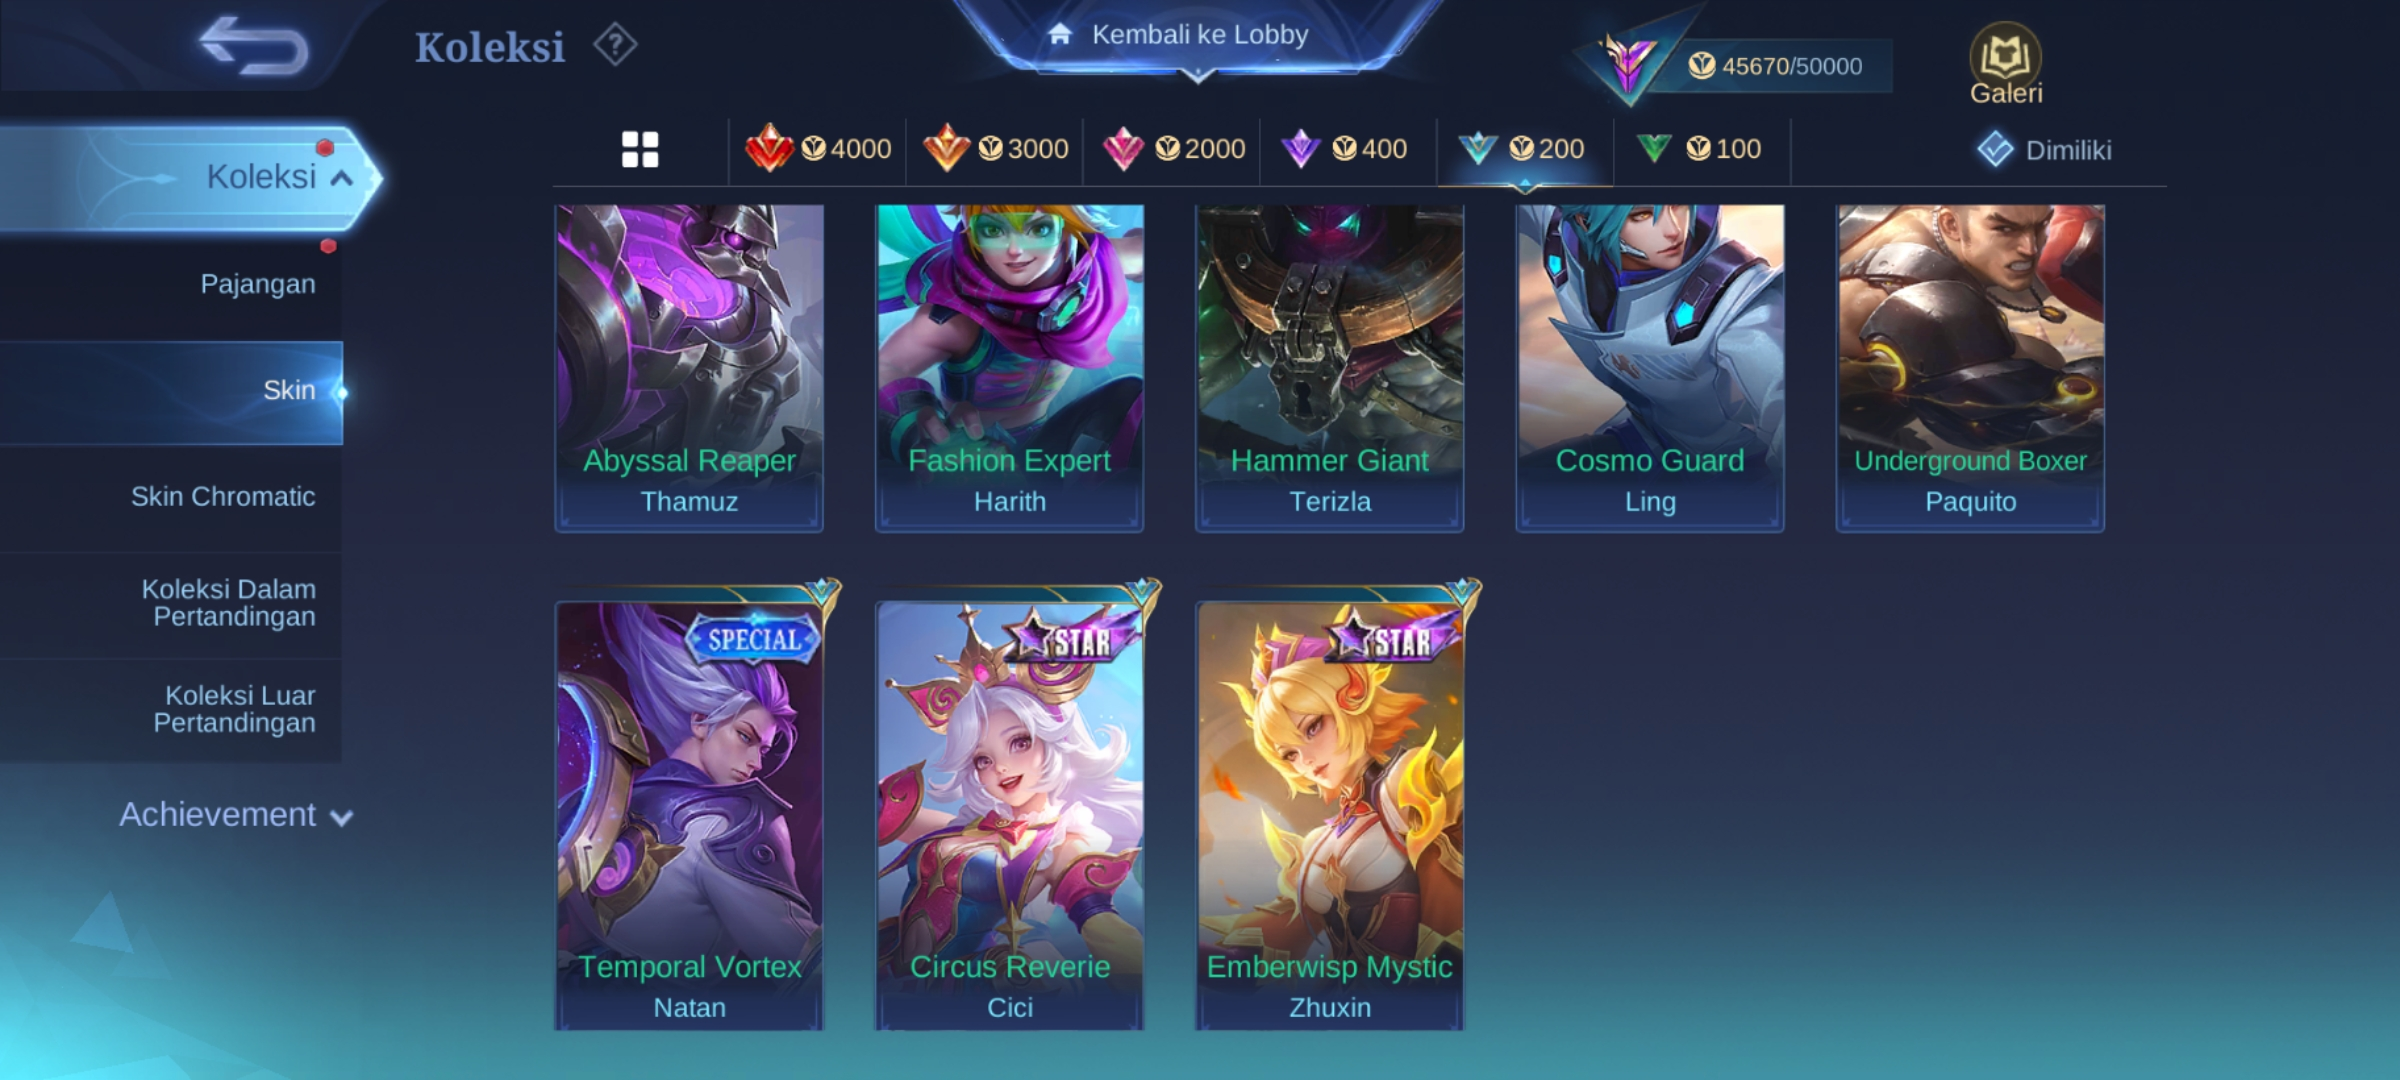This screenshot has width=2400, height=1080.
Task: Click the arrow below Kembali ke Lobby
Action: pyautogui.click(x=1197, y=75)
